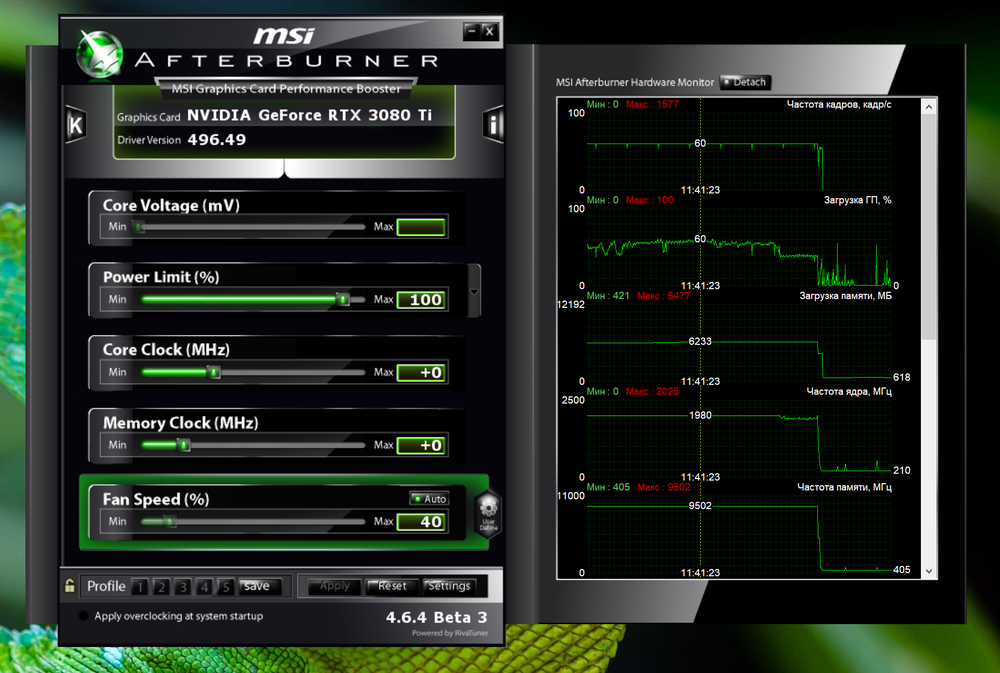
Task: Open the information i side button
Action: (493, 124)
